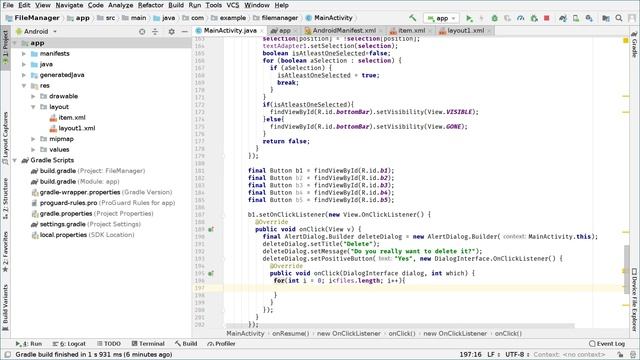Screen dimensions: 640x360
Task: Expand the generatedJava folder
Action: point(24,75)
